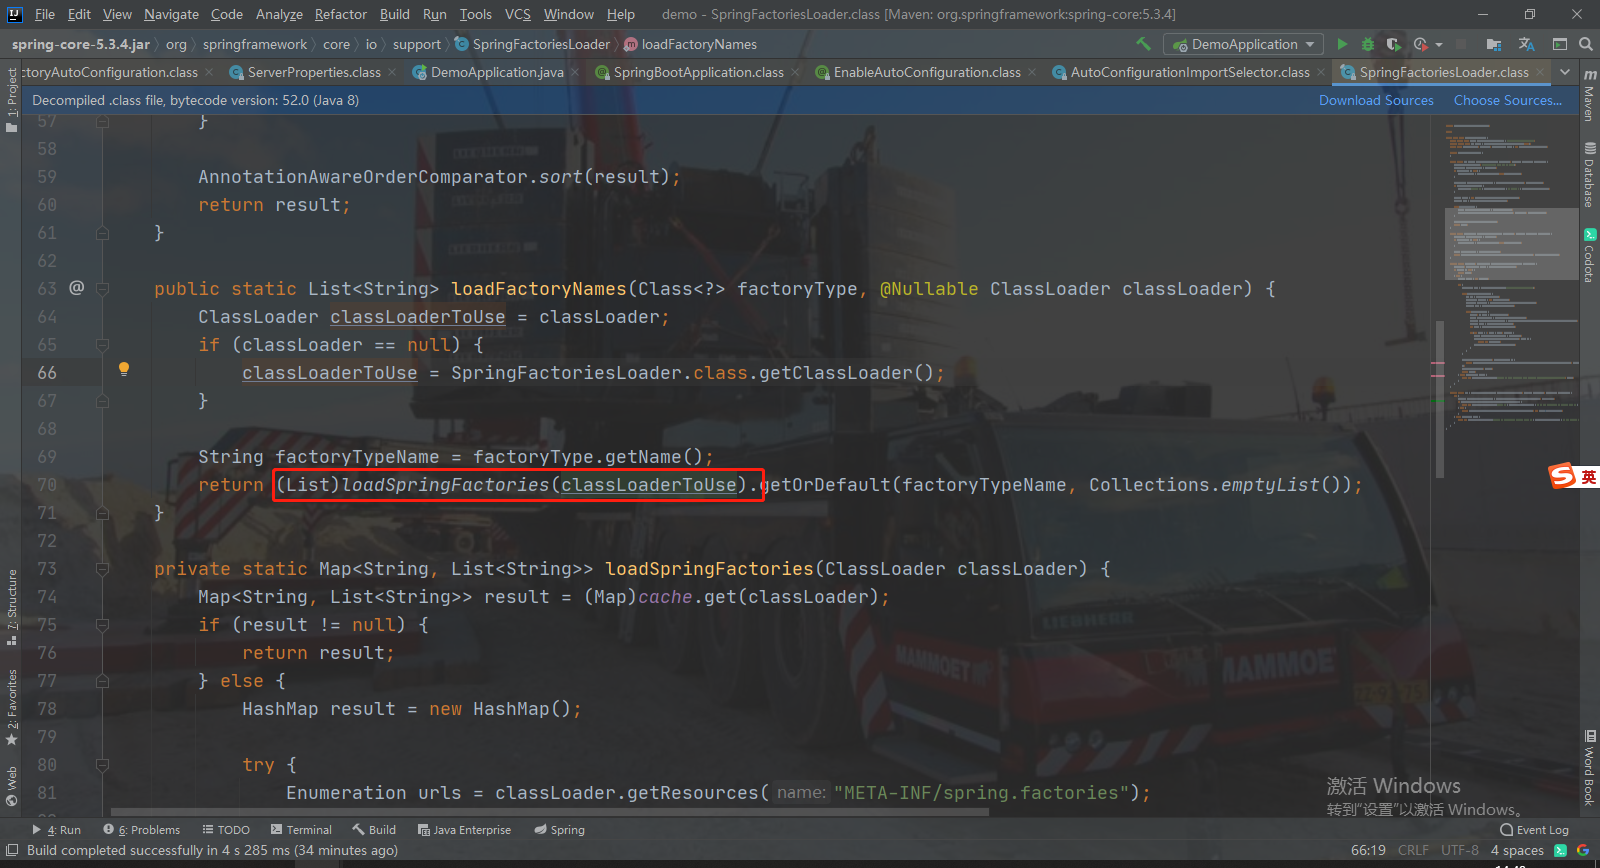Screen dimensions: 1600x868
Task: Switch to the EnableAutoConfiguration.class tab
Action: pos(927,72)
